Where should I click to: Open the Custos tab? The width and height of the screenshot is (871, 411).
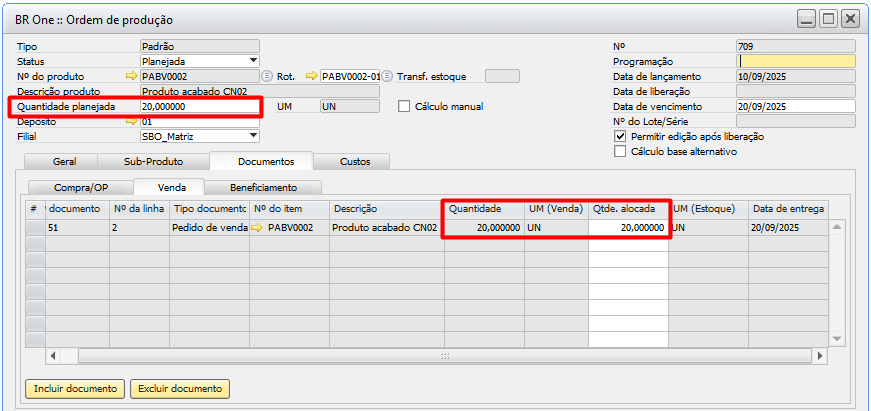[354, 161]
